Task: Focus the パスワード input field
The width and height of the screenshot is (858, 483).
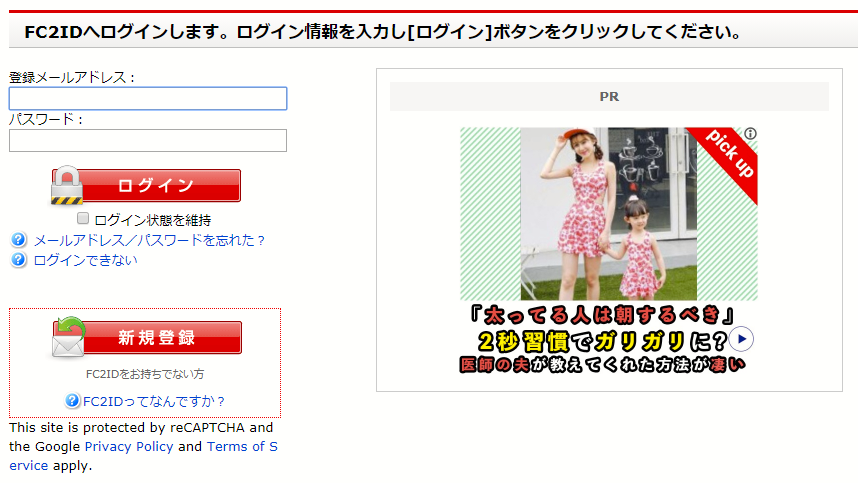Action: point(148,141)
